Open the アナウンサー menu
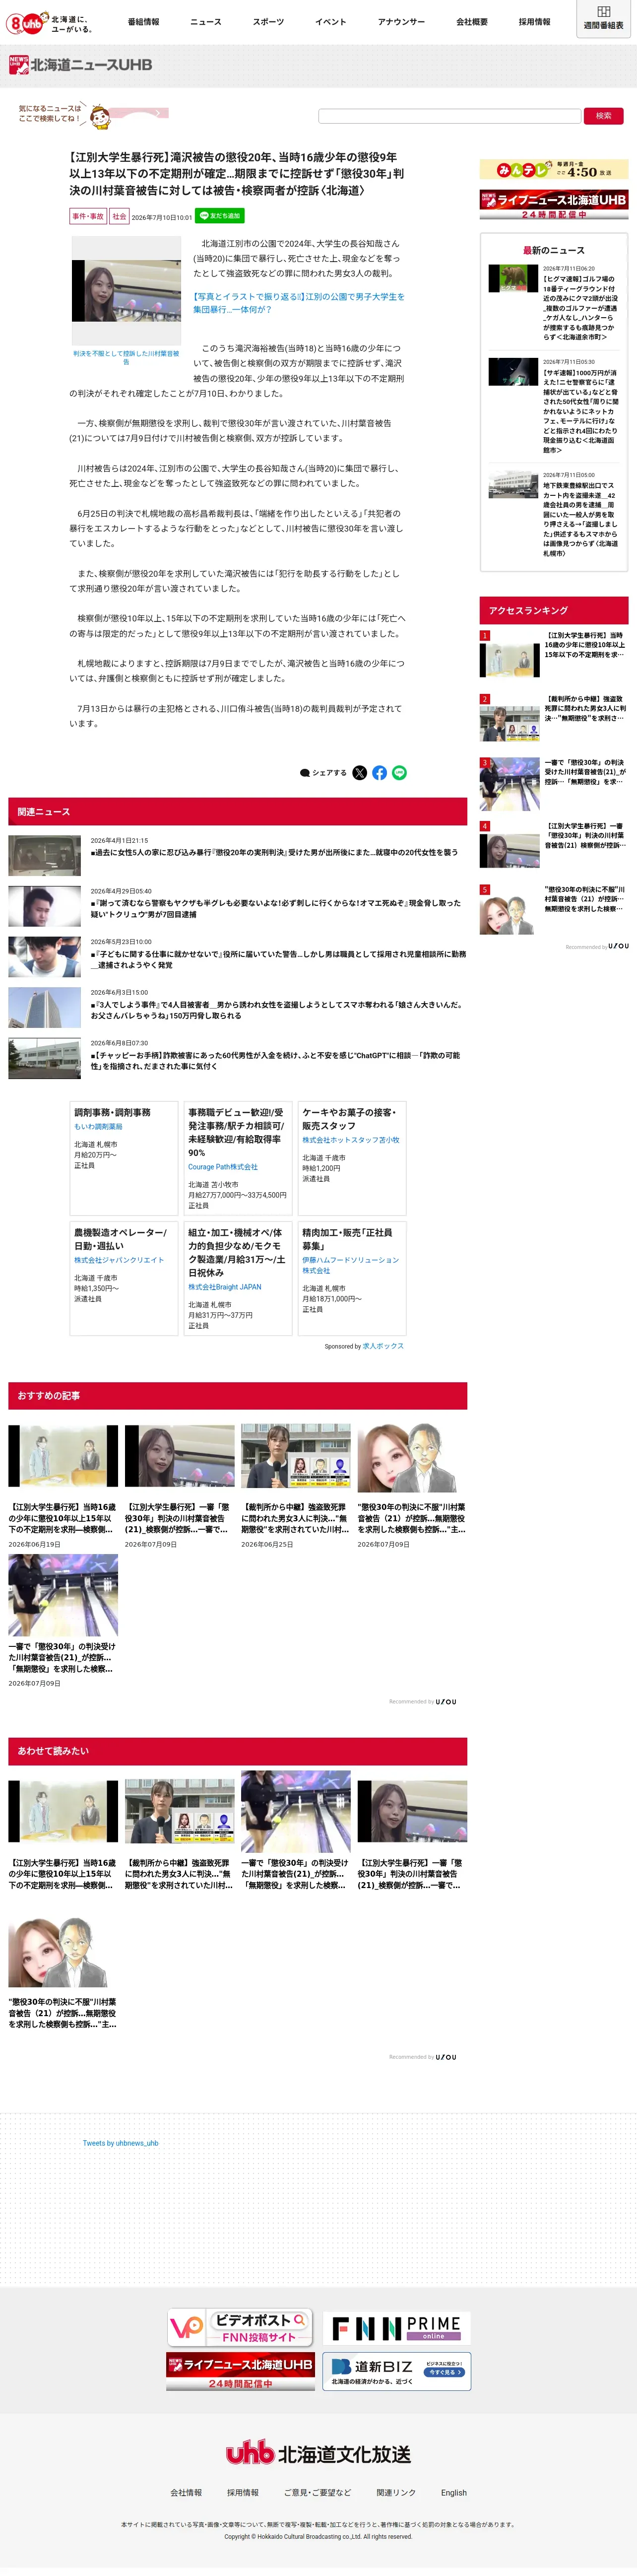This screenshot has height=2576, width=637. [x=401, y=21]
